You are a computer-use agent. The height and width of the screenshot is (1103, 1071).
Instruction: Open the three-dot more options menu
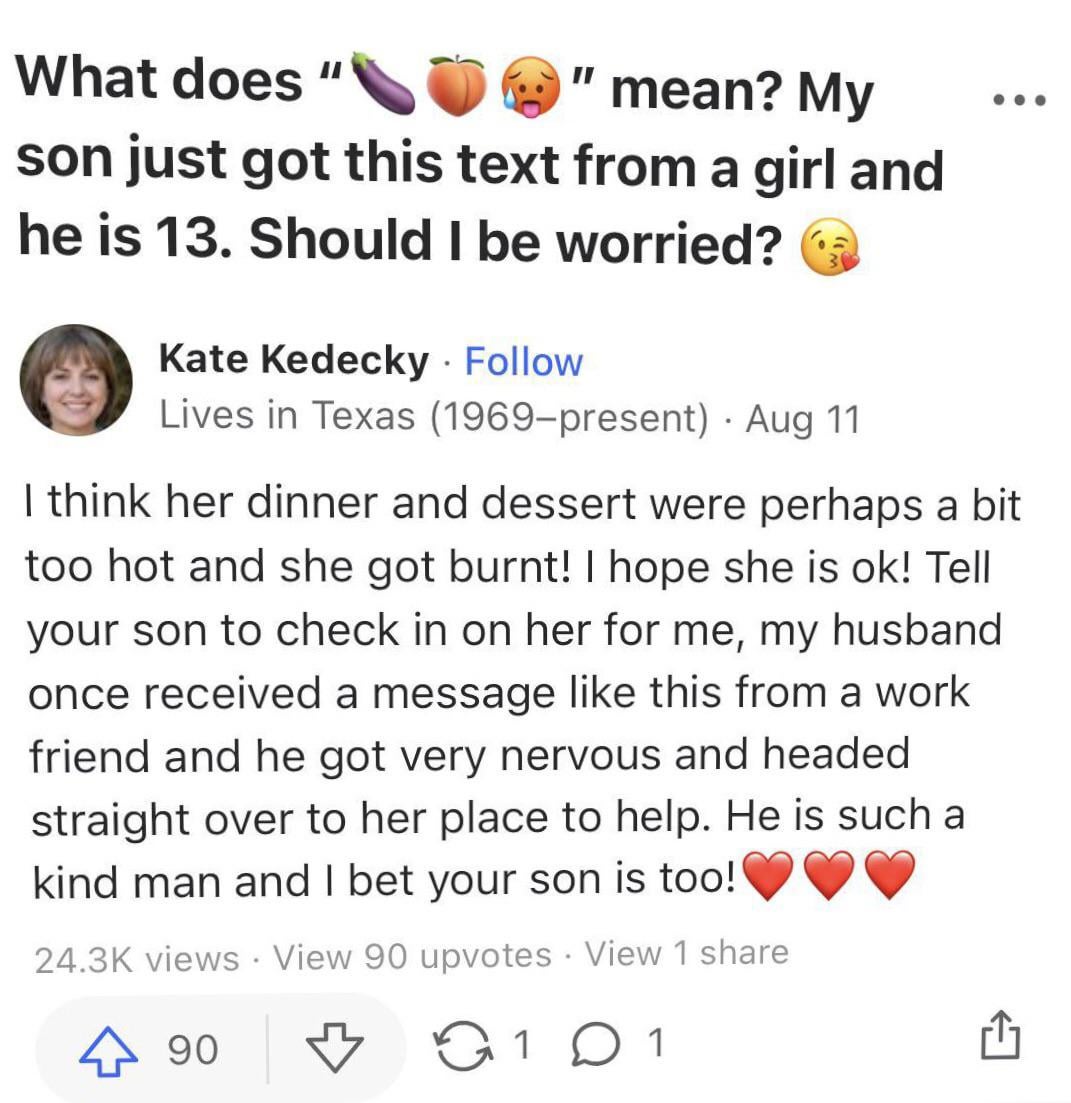[x=1018, y=99]
